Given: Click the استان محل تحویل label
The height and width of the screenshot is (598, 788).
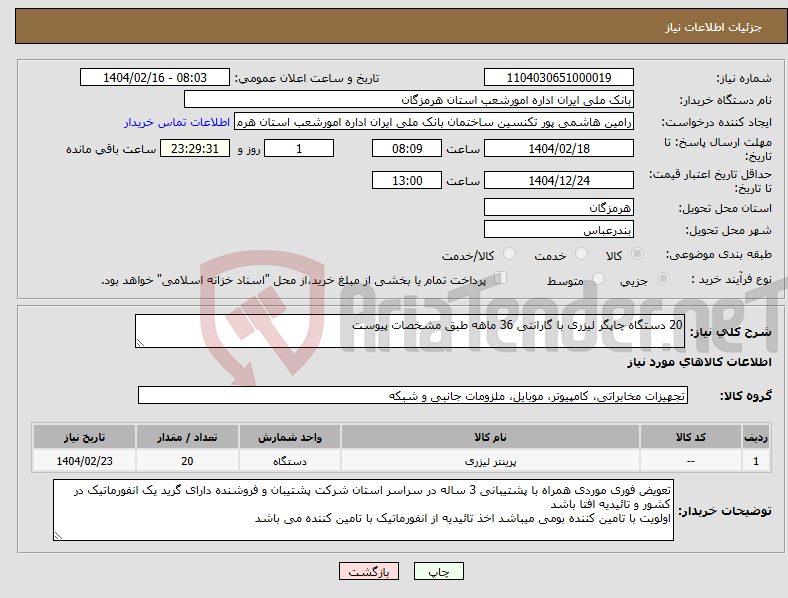Looking at the screenshot, I should [x=725, y=209].
